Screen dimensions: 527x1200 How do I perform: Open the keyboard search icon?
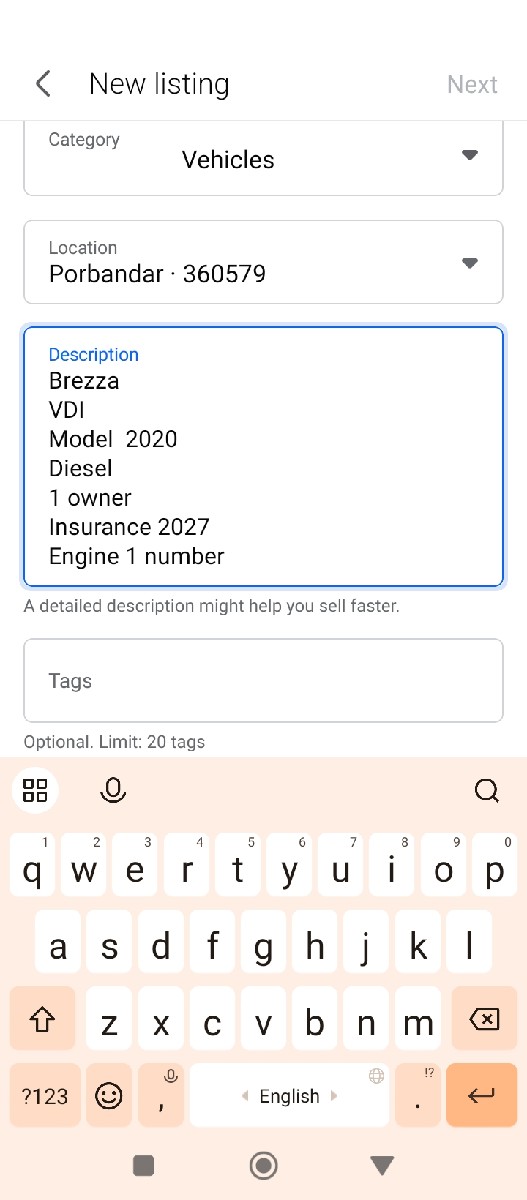click(x=487, y=791)
